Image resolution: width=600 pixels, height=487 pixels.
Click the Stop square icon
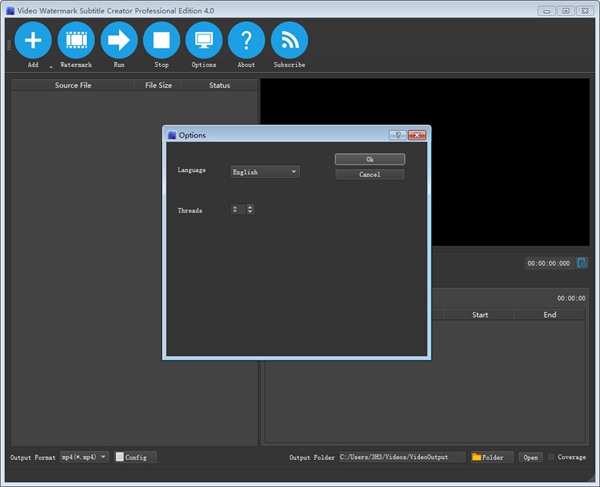[x=161, y=40]
